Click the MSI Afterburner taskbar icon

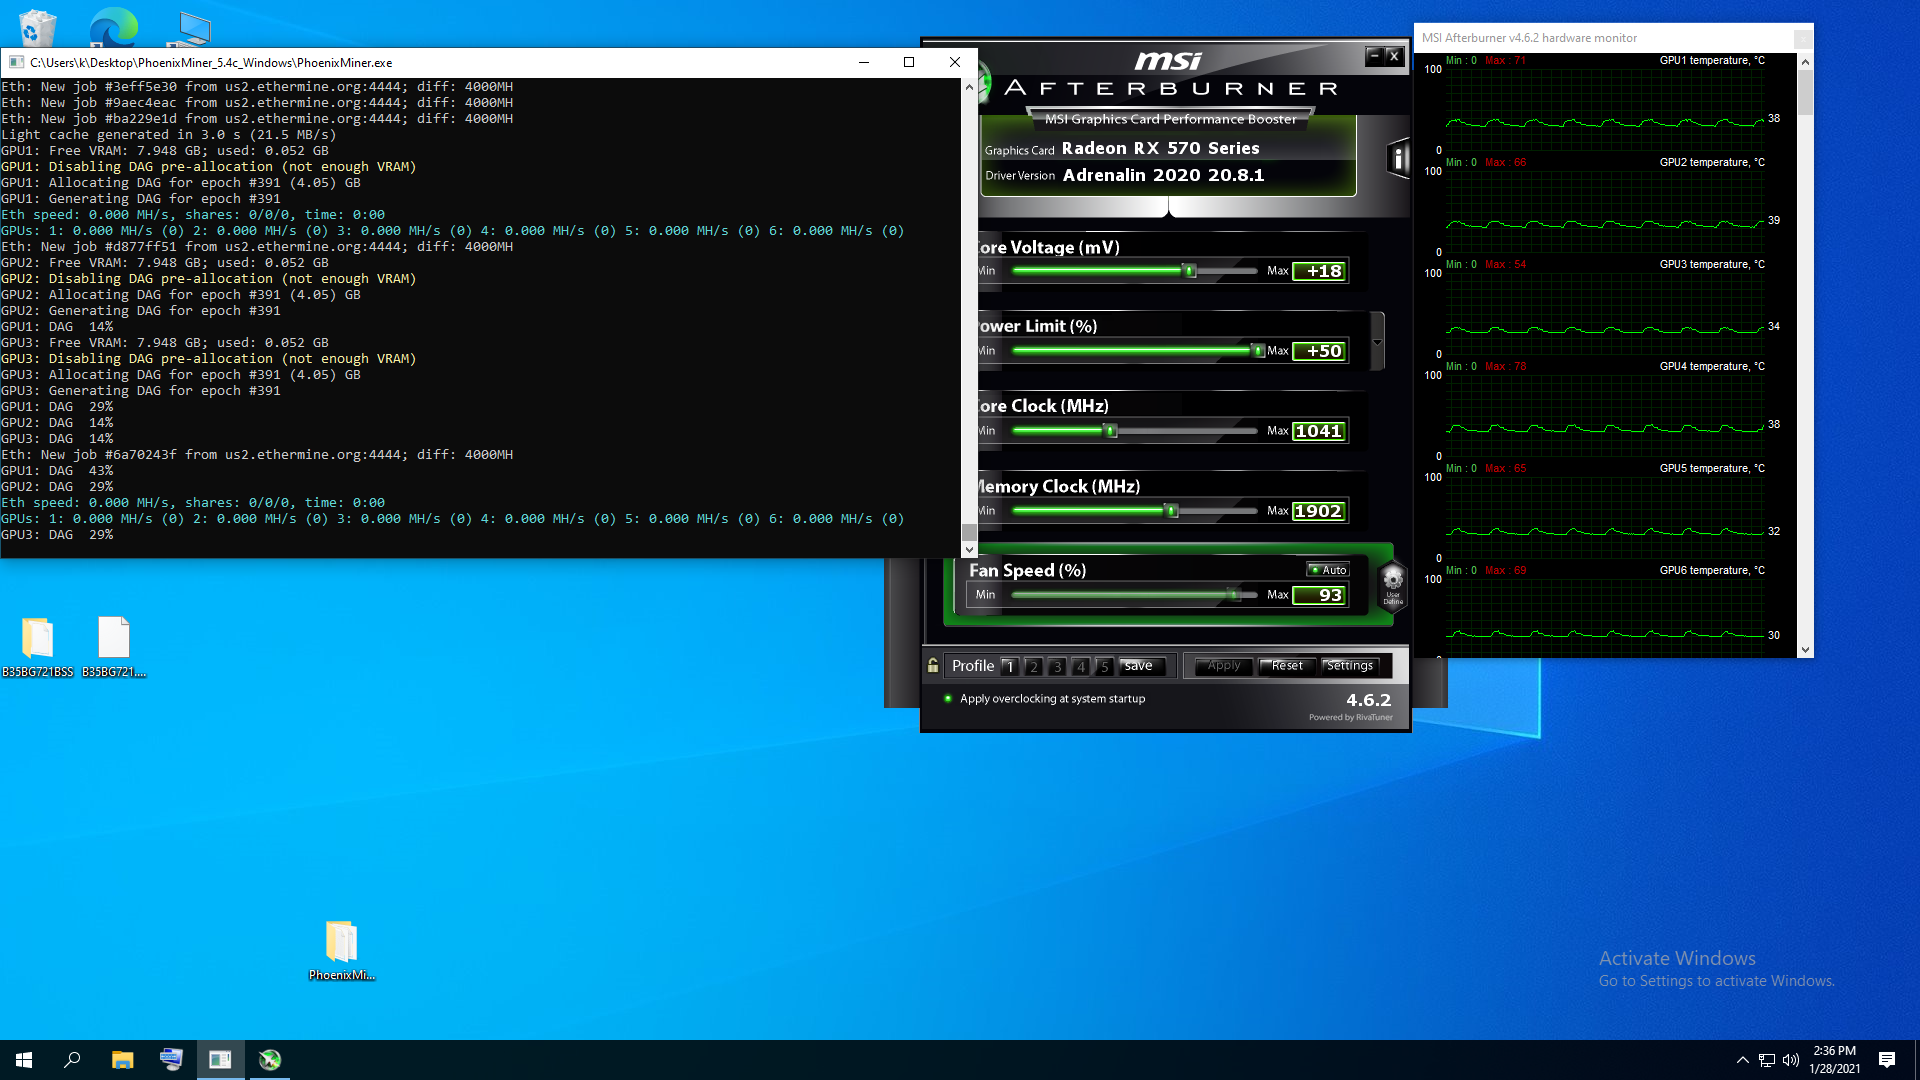click(270, 1060)
